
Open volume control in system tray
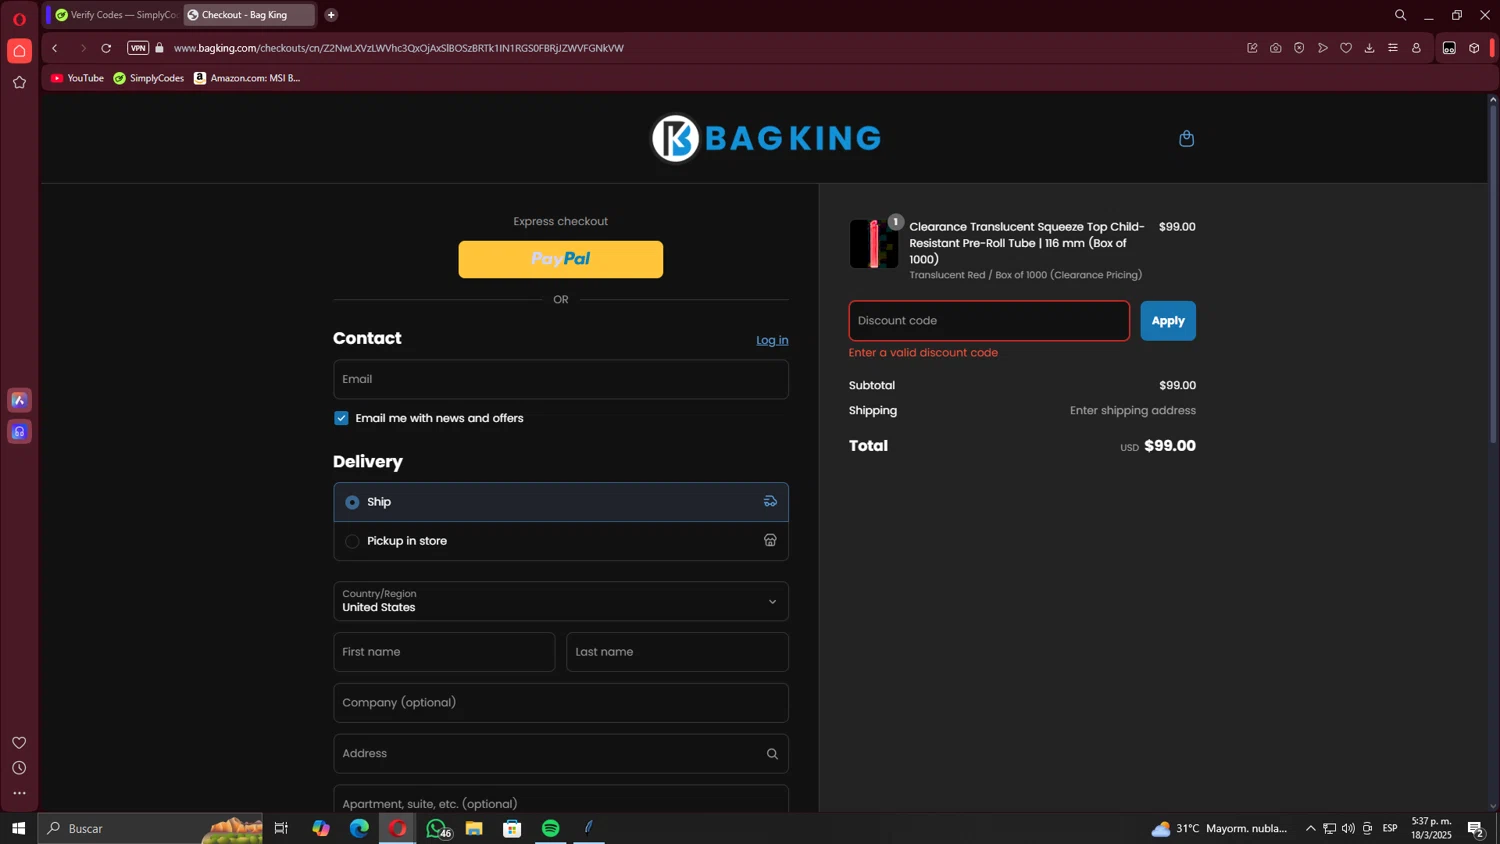pyautogui.click(x=1348, y=828)
